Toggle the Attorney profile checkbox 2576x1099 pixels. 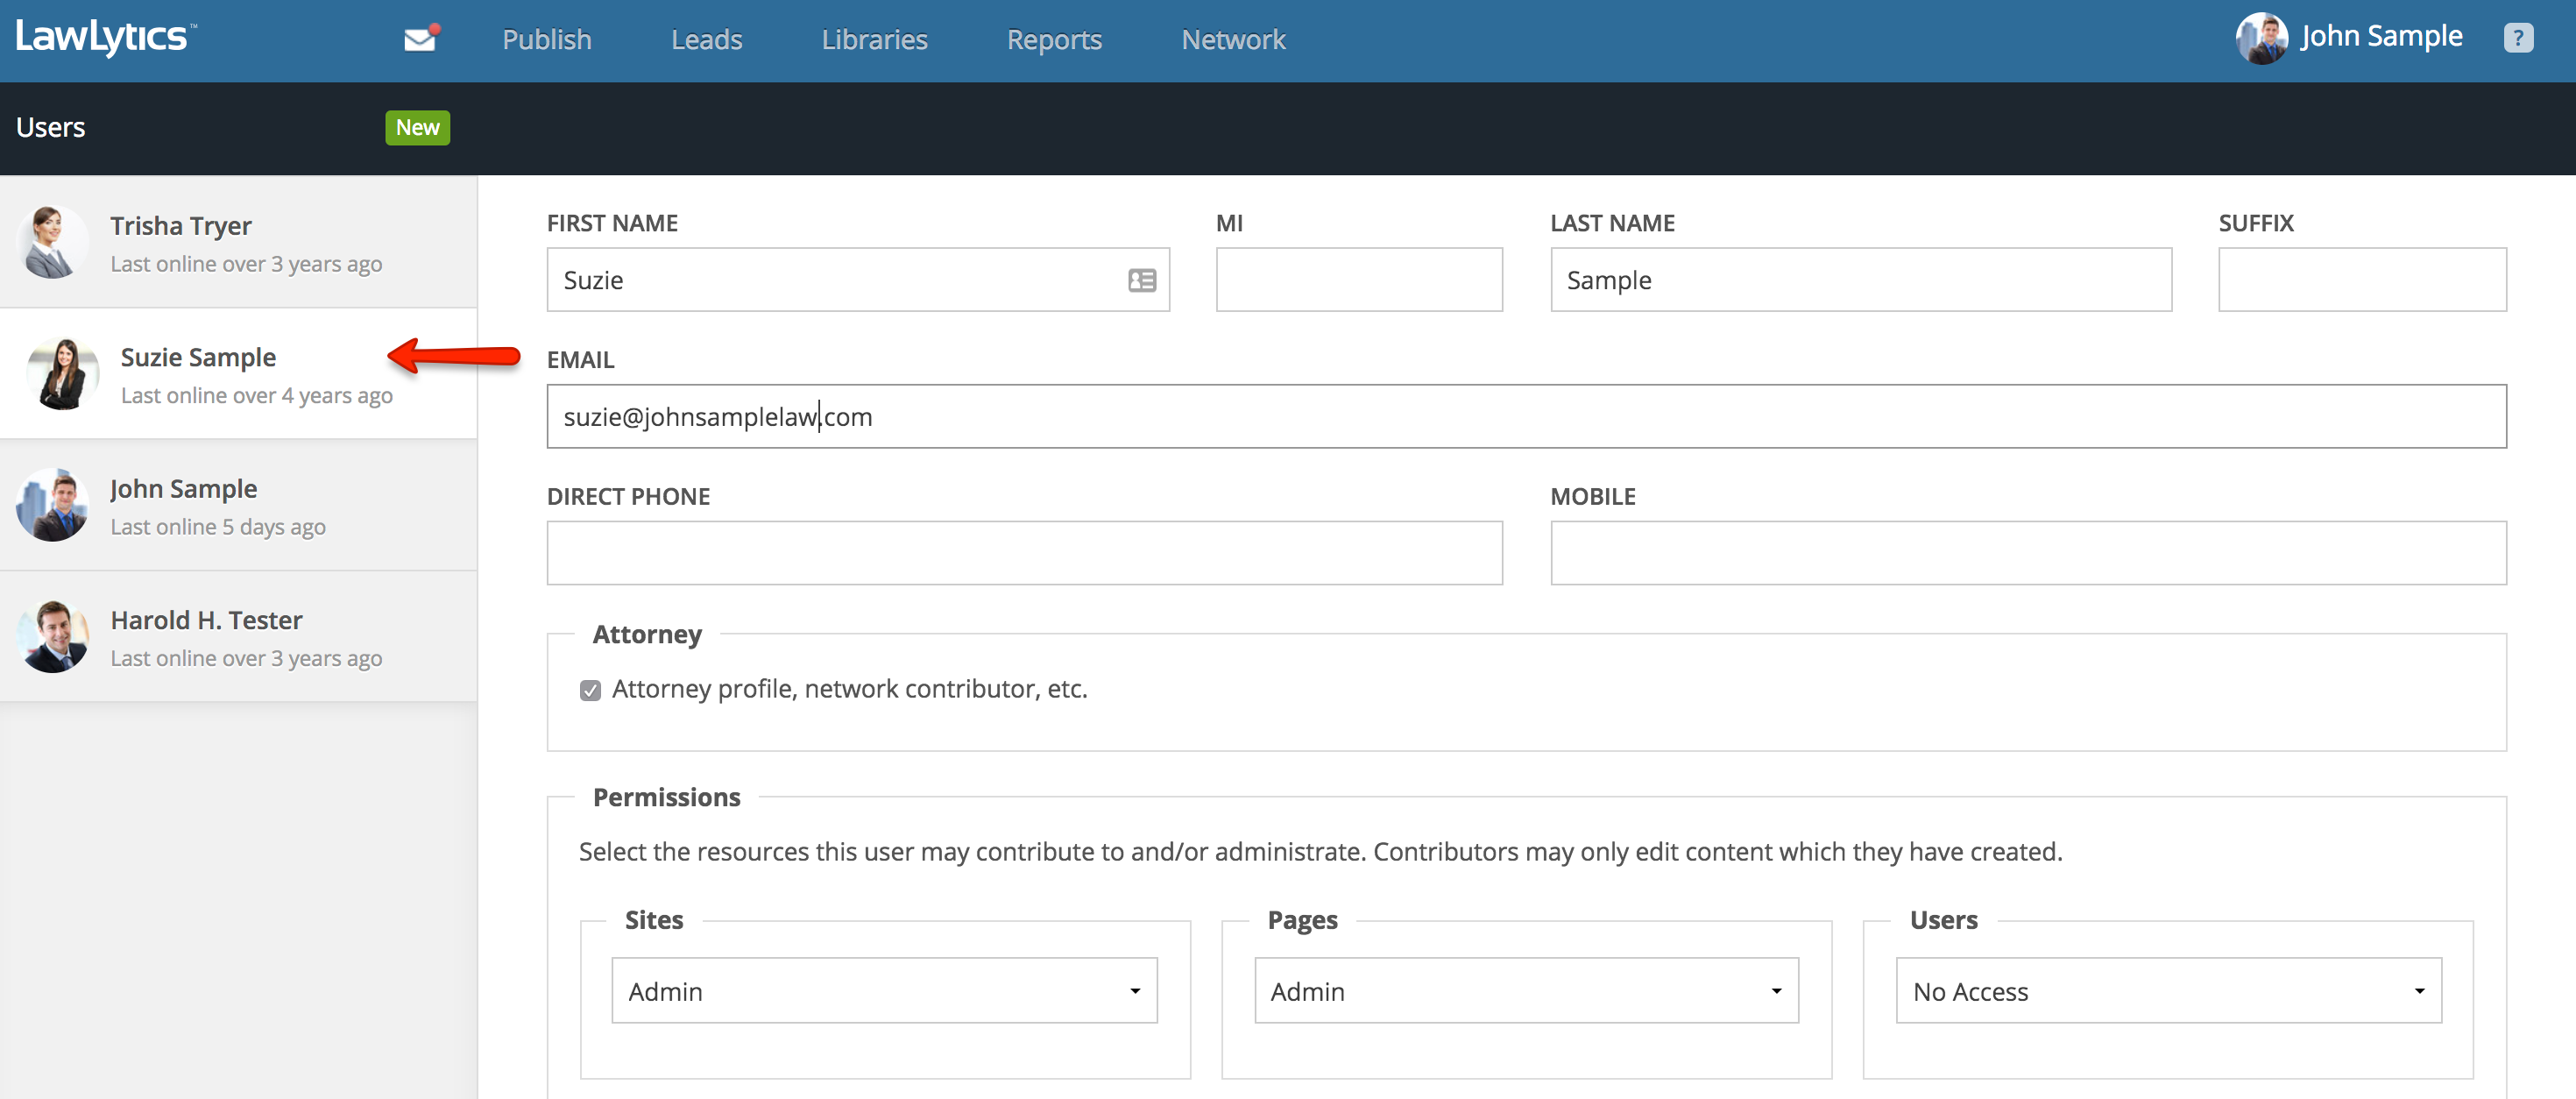click(590, 690)
